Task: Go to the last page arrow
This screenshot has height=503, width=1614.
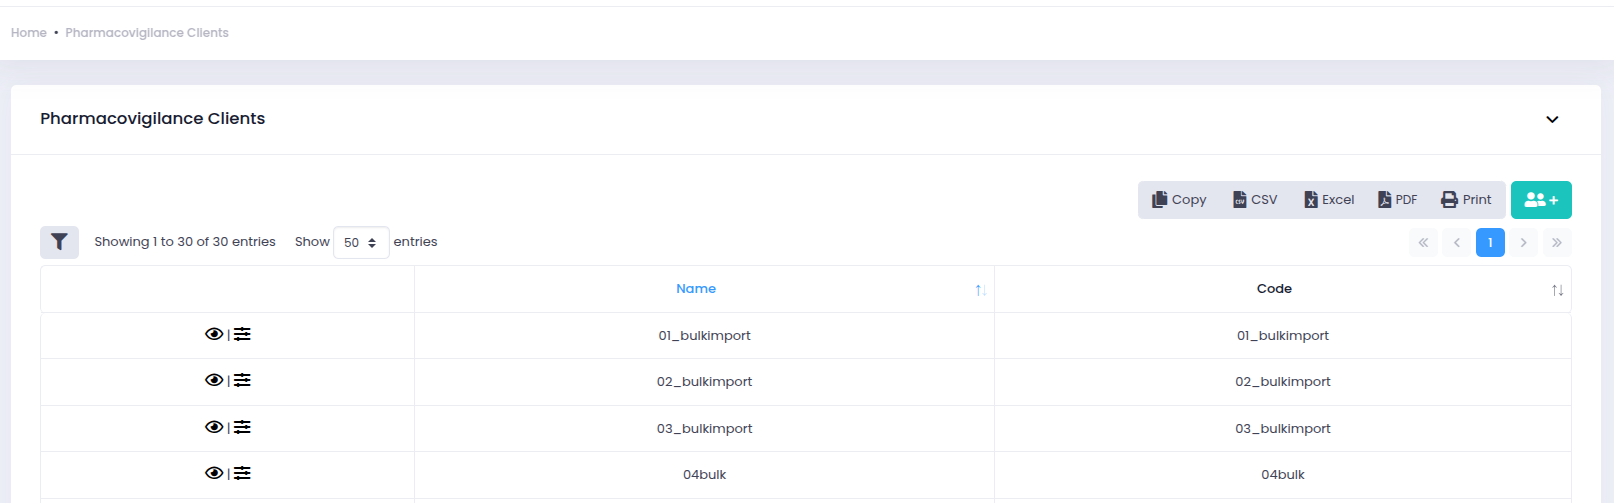Action: click(1557, 242)
